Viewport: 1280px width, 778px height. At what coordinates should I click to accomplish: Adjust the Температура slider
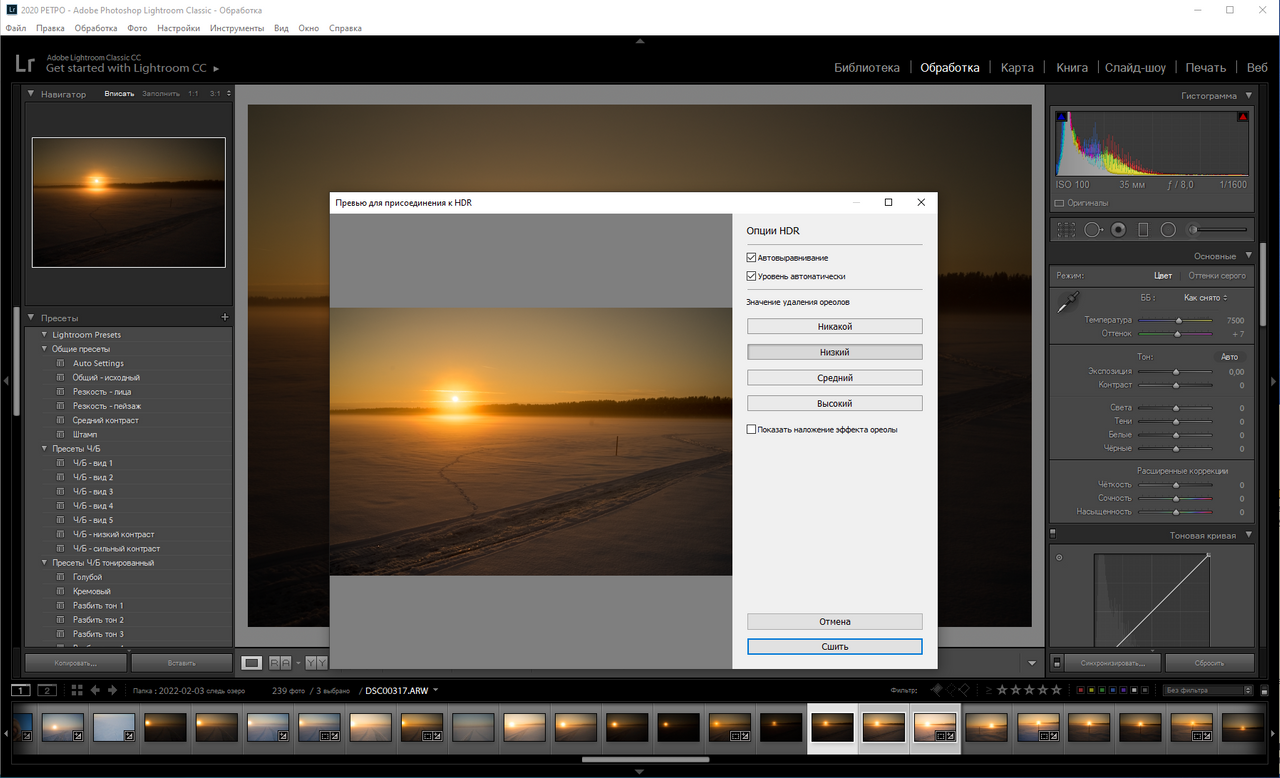point(1178,320)
